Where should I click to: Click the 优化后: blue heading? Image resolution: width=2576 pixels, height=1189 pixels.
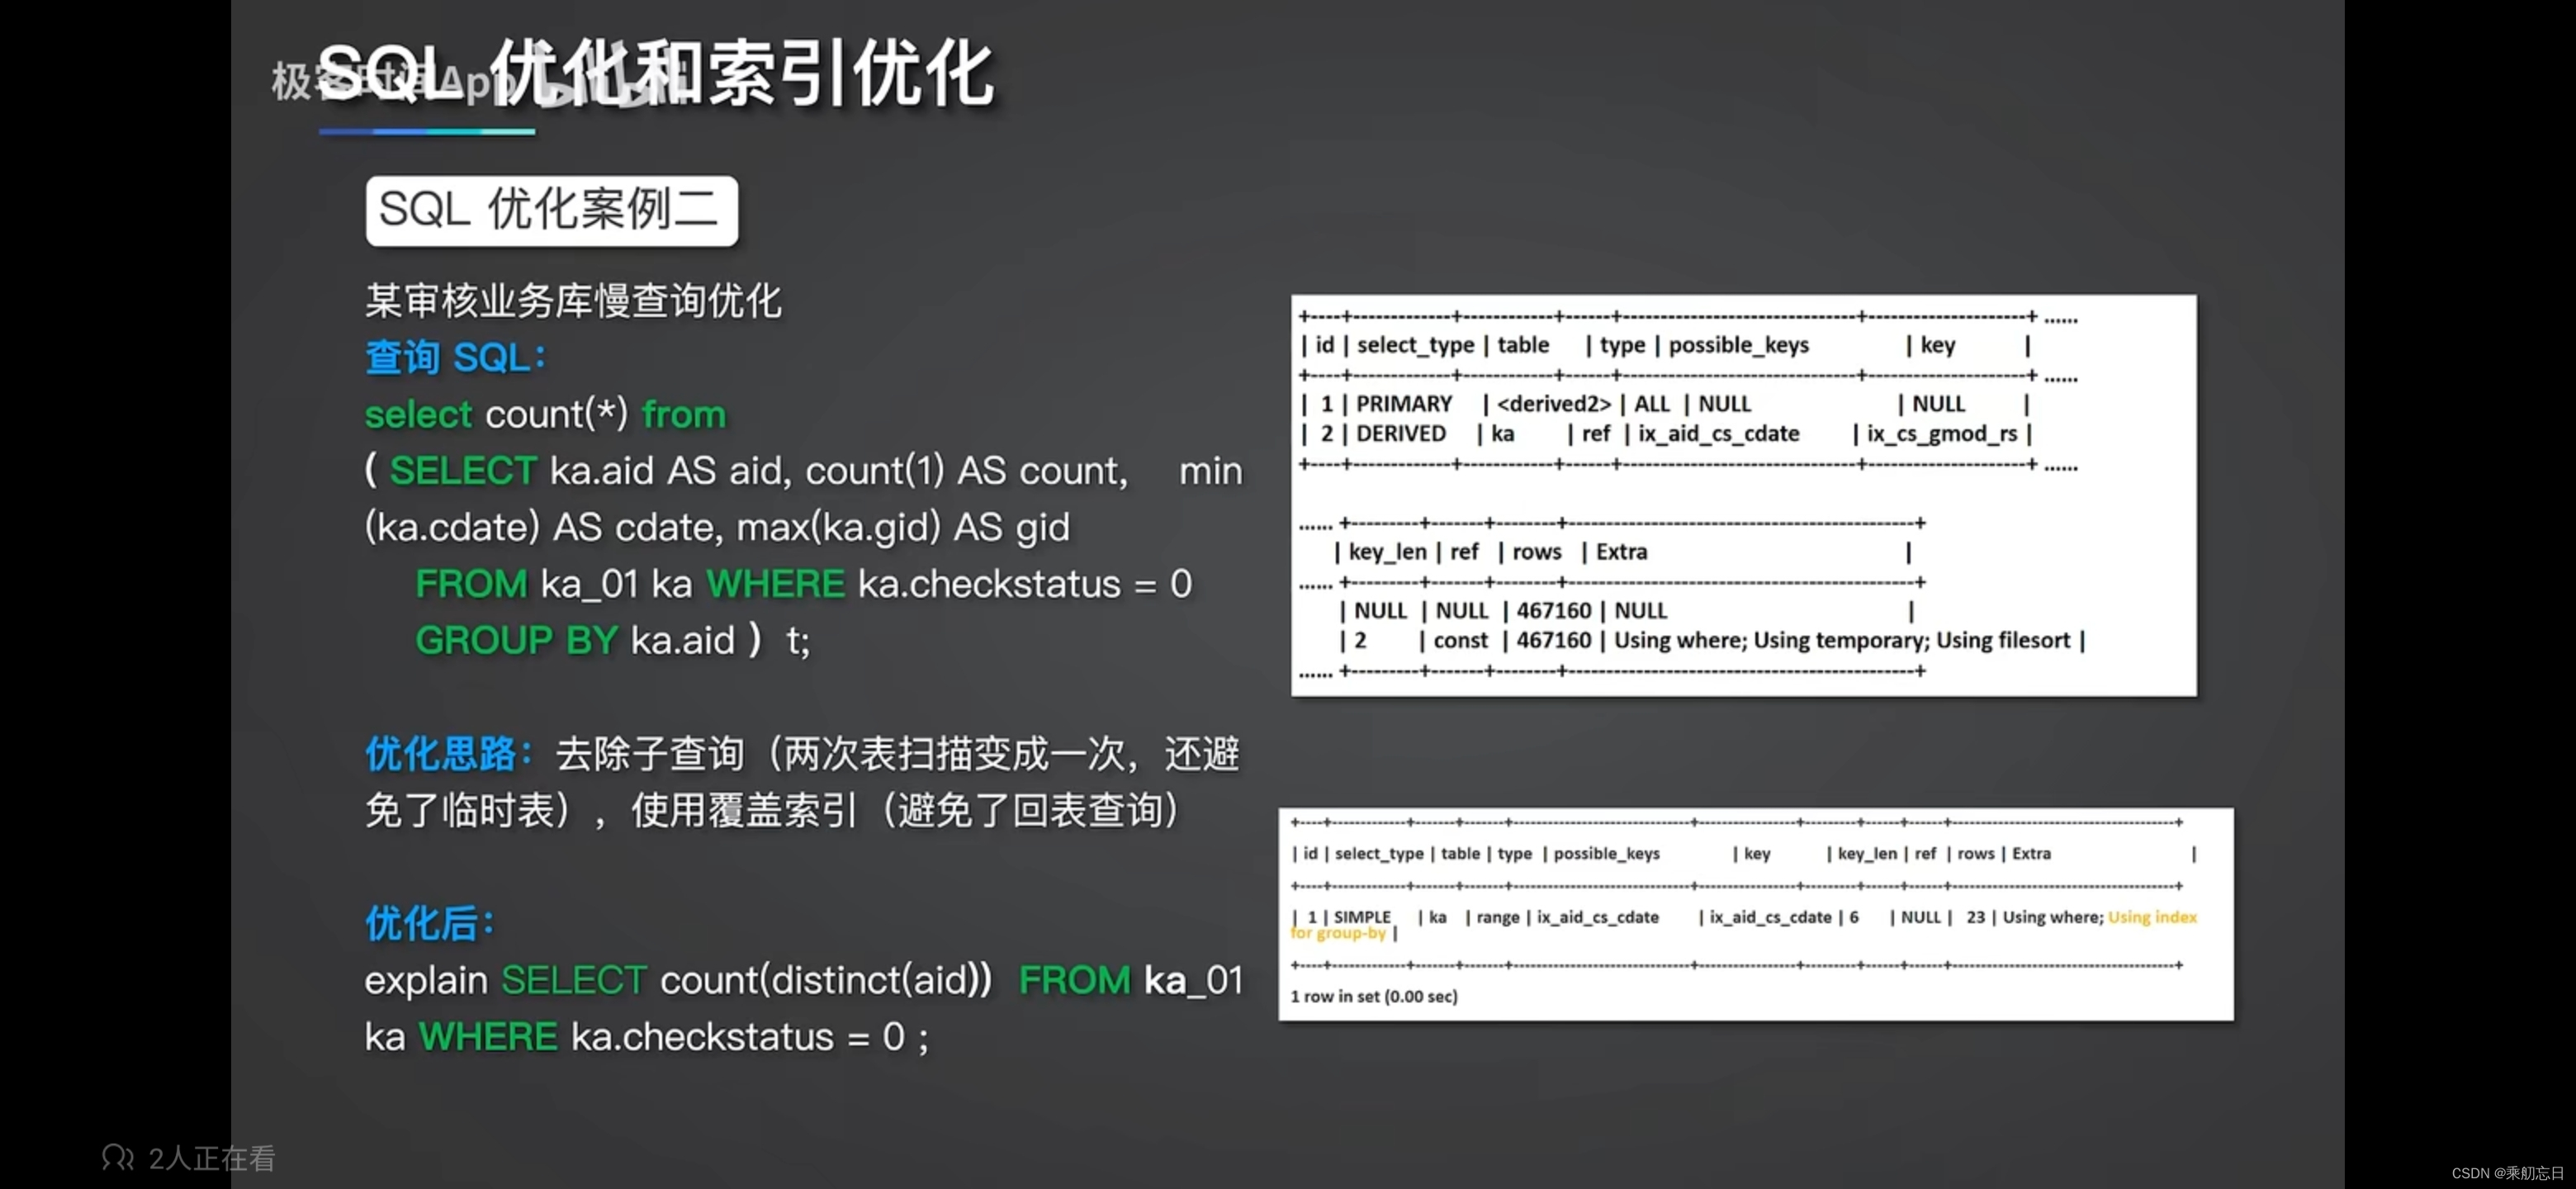pos(429,922)
